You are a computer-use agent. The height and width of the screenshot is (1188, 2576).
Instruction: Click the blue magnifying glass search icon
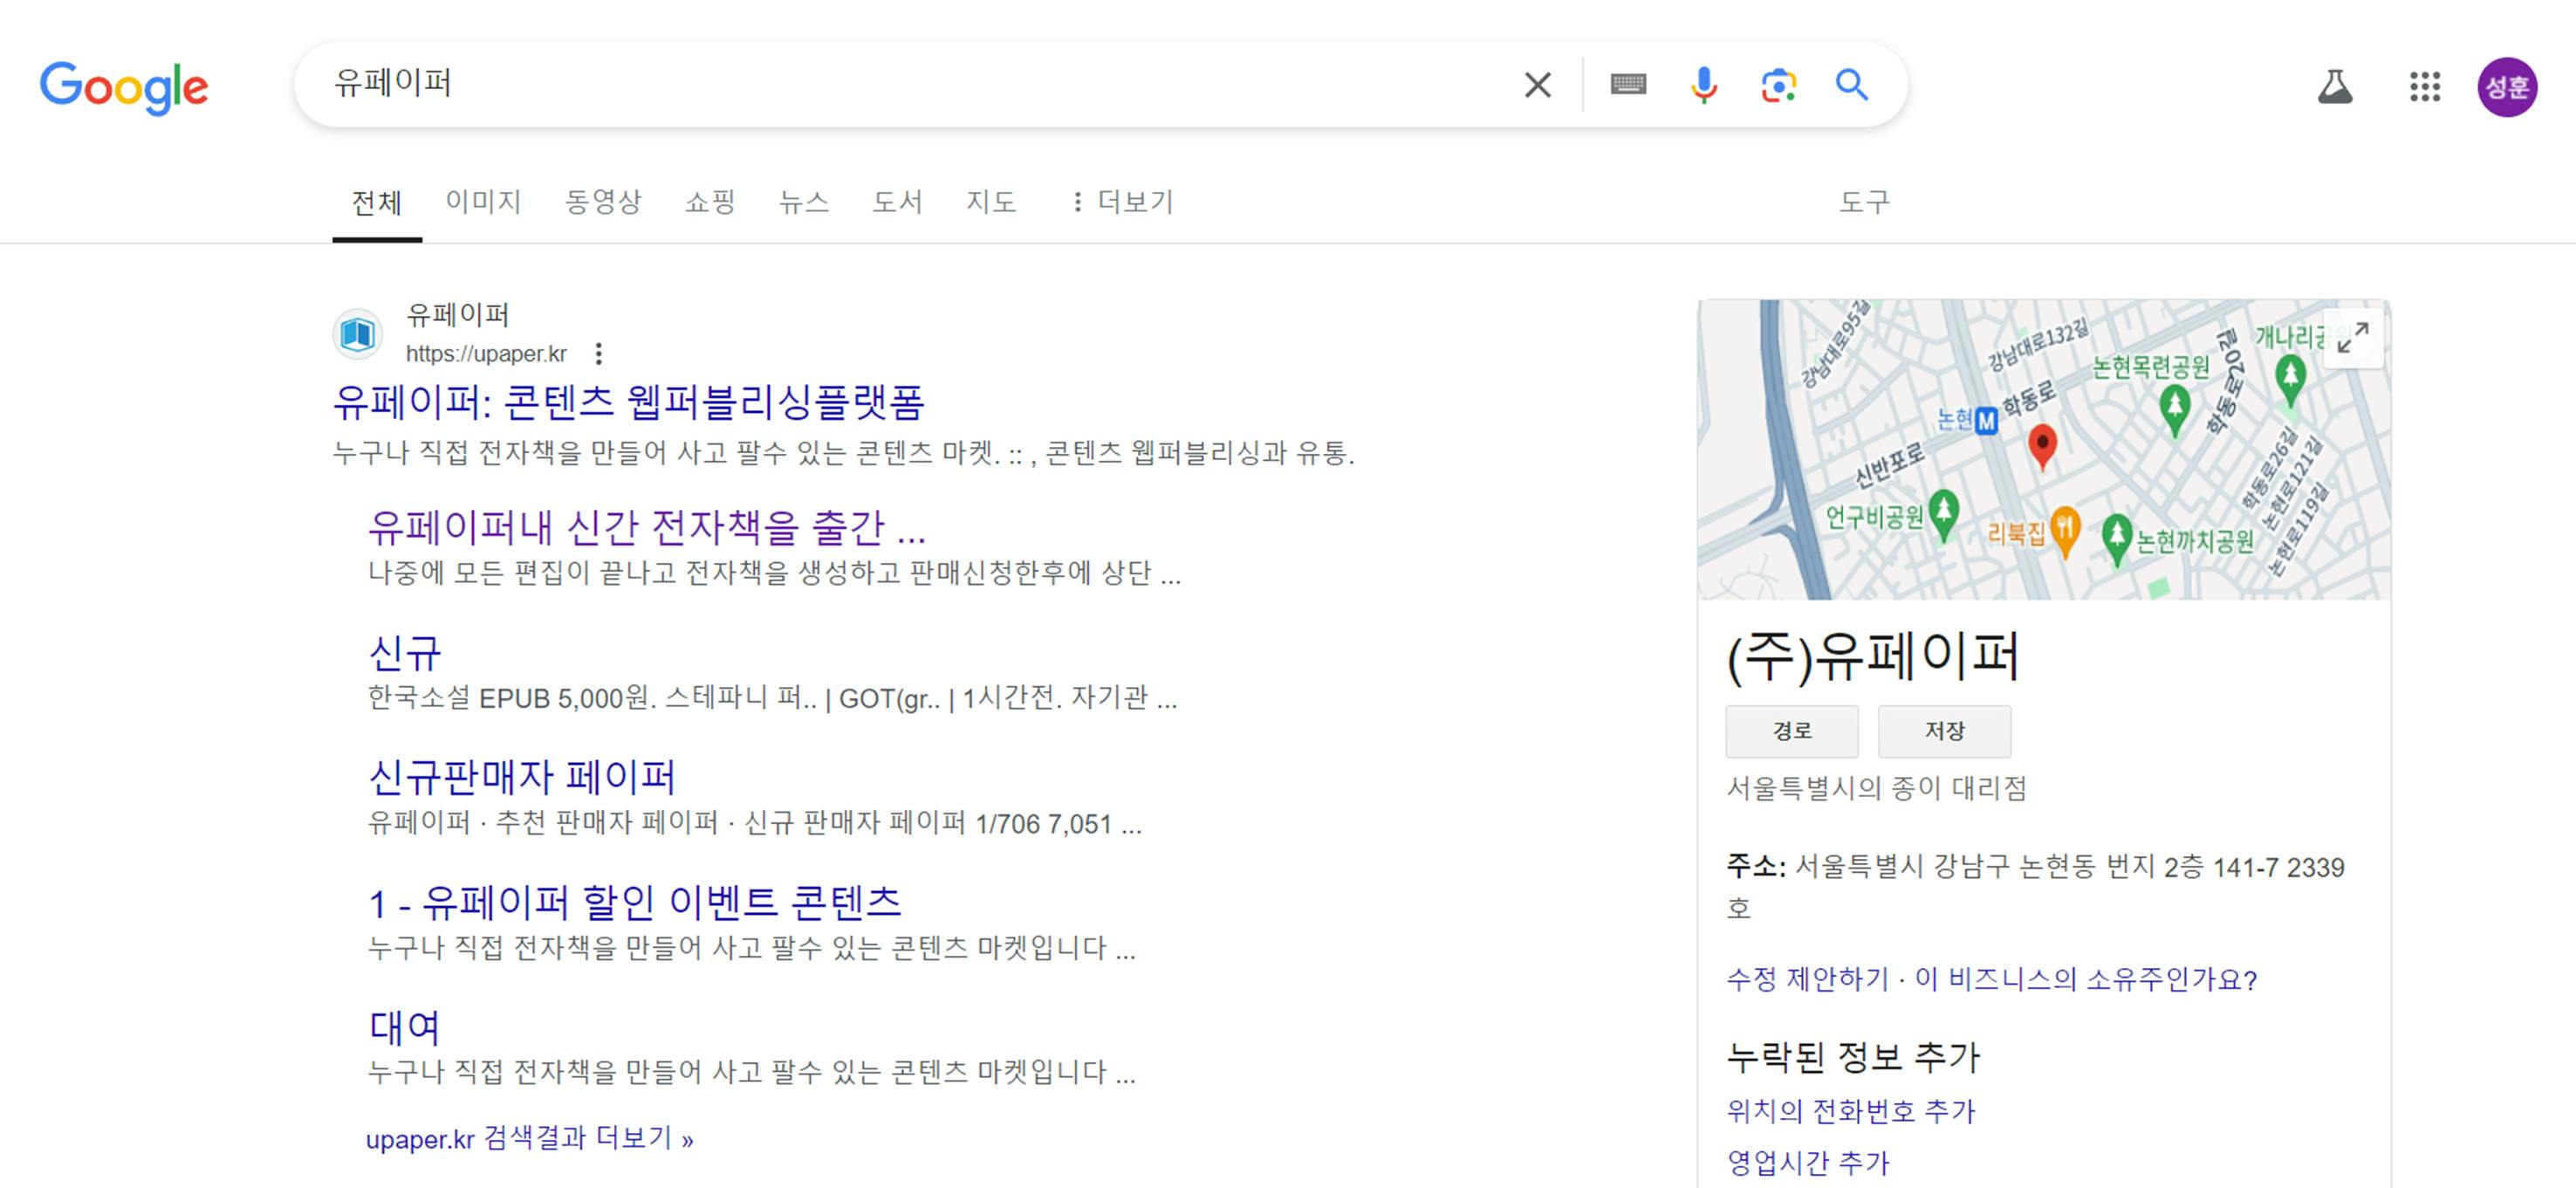coord(1852,85)
